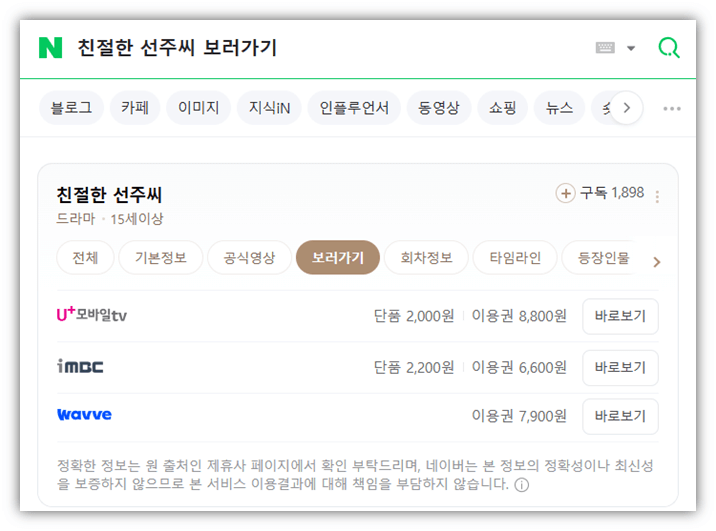Switch to the 이미지 tab

pos(199,108)
